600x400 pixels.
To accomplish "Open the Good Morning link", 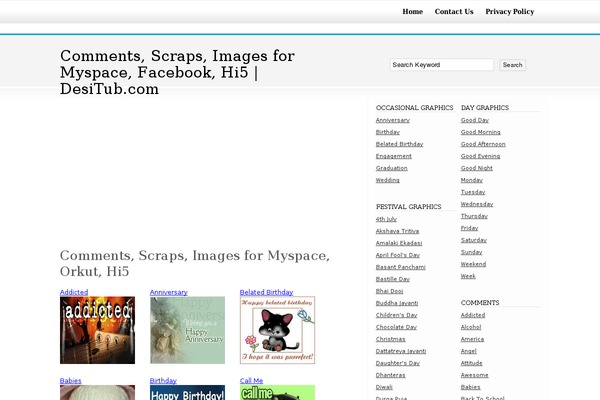I will click(481, 132).
